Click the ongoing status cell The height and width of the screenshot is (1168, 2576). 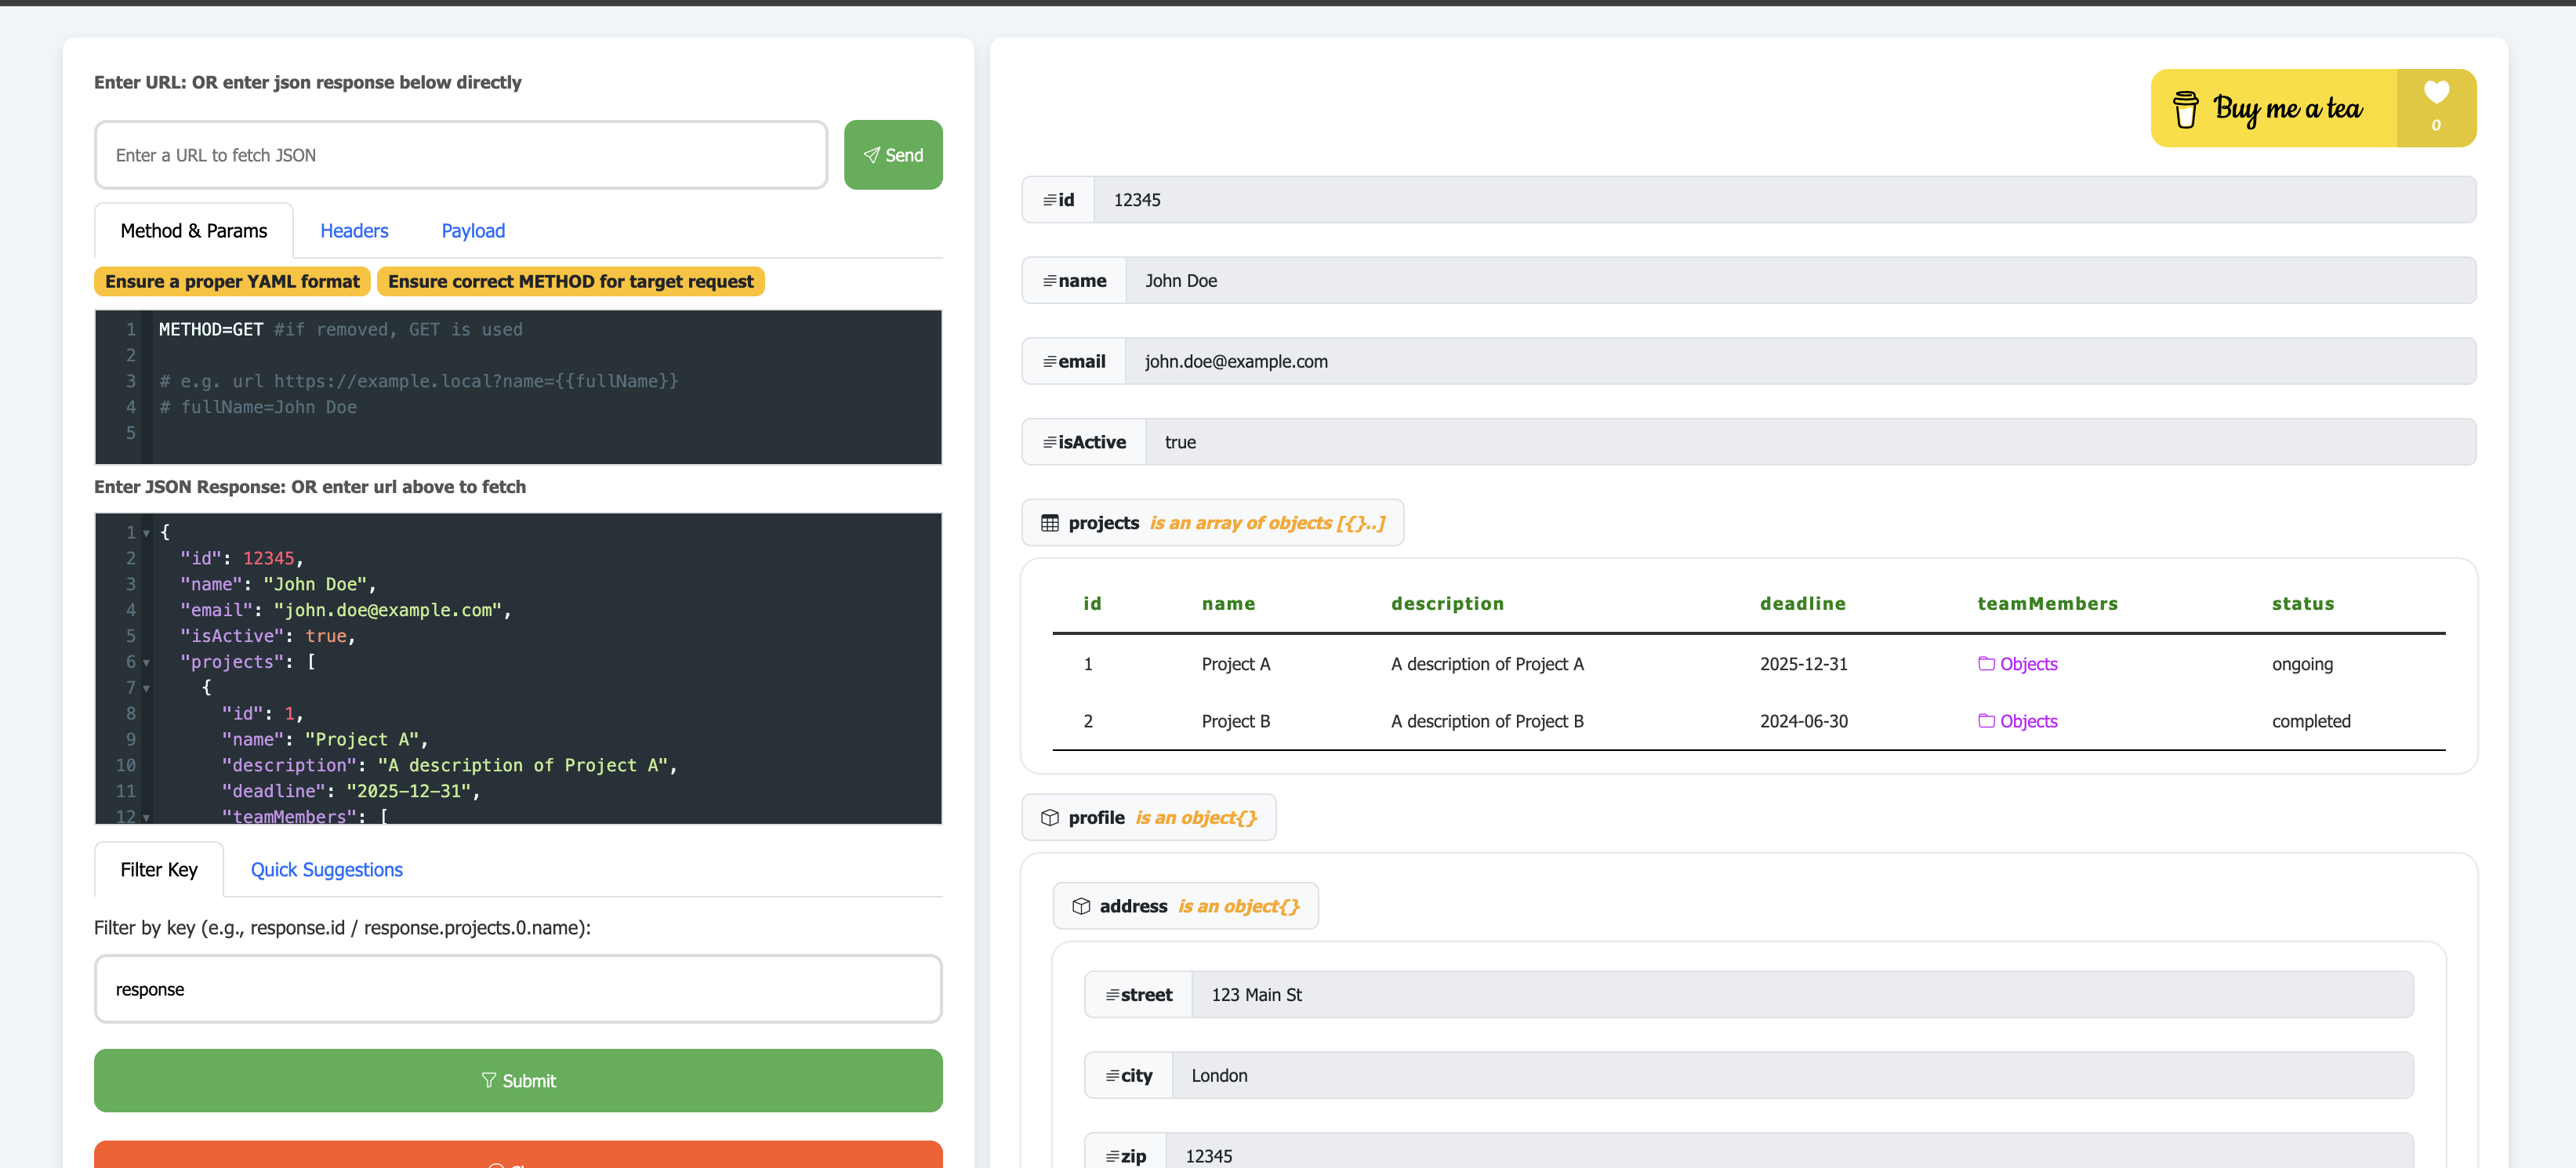[x=2302, y=664]
